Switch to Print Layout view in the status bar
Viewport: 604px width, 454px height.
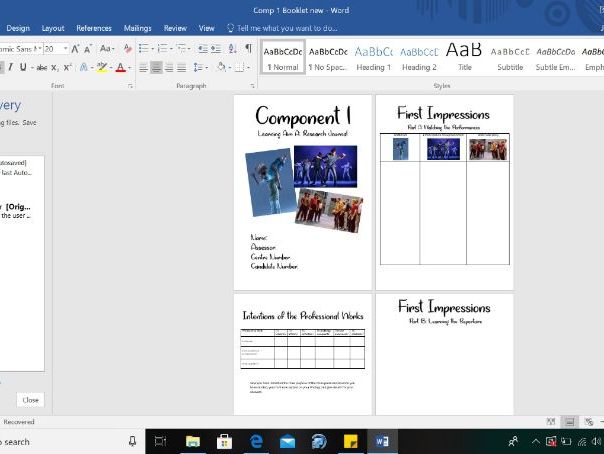tap(569, 422)
